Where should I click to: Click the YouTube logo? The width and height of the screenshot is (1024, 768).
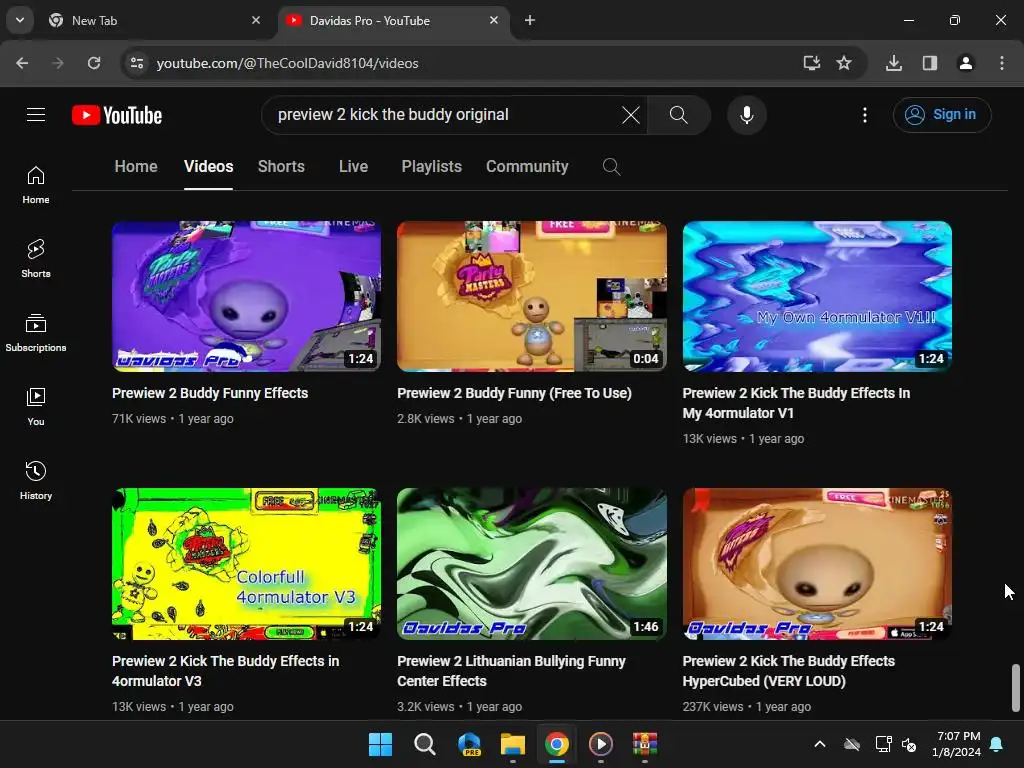click(x=117, y=115)
